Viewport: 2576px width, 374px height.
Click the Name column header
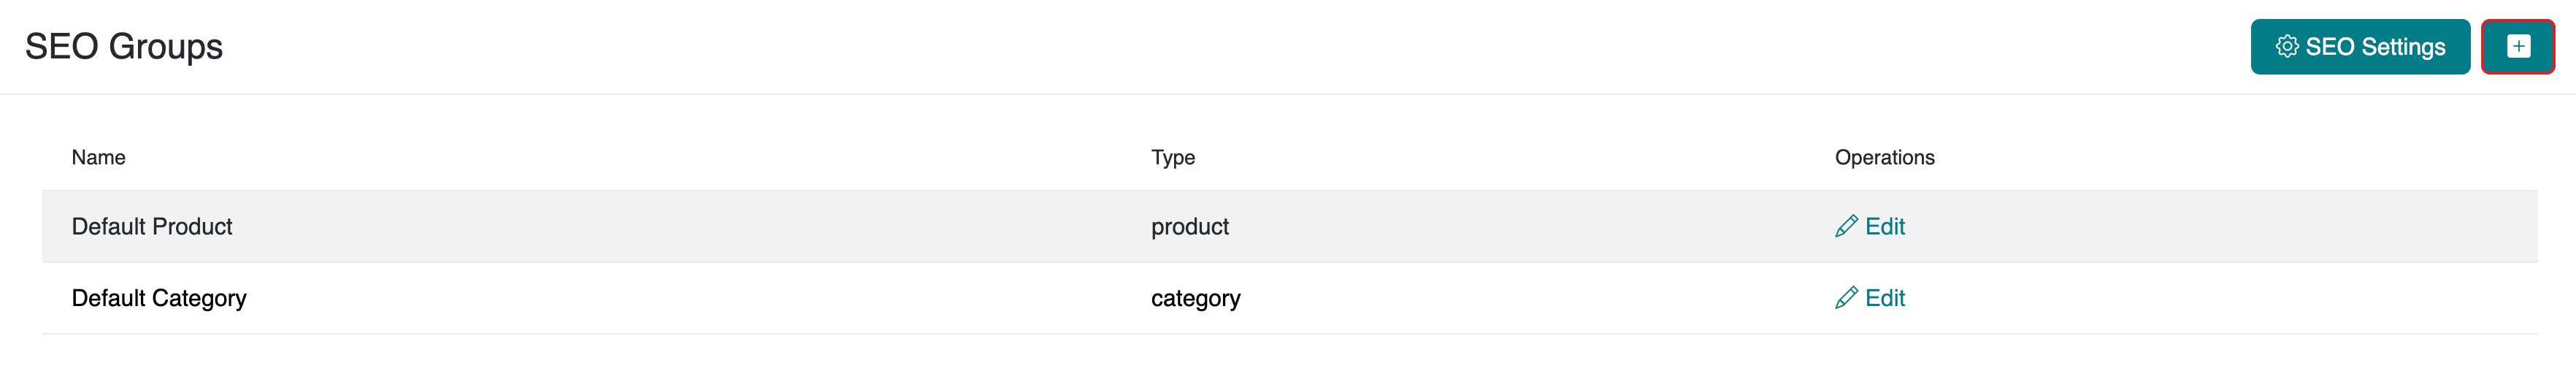(98, 158)
